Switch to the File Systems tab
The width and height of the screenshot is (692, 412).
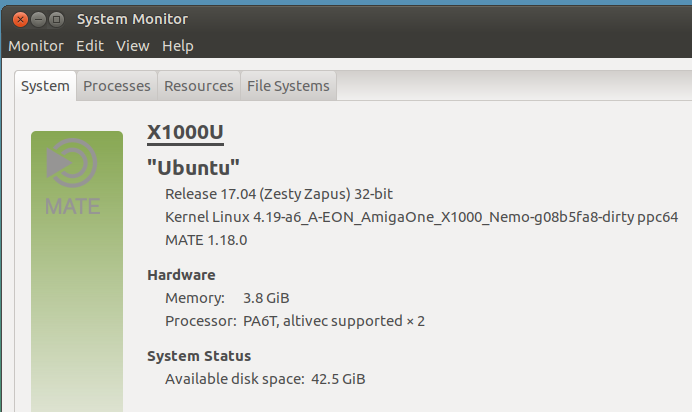(288, 86)
